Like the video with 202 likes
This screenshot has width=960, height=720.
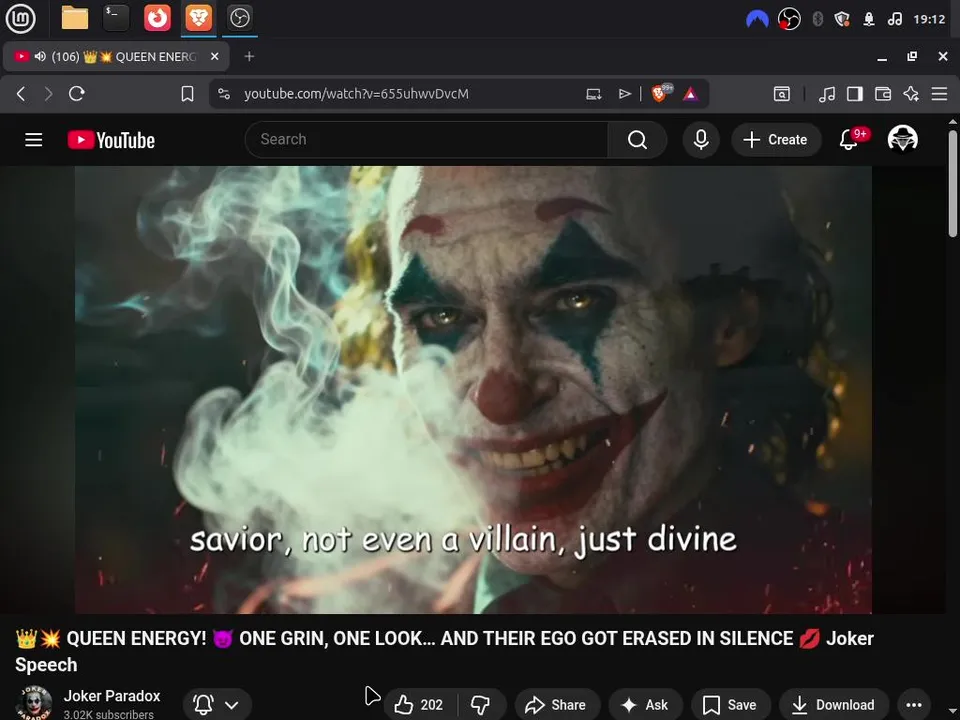(419, 705)
